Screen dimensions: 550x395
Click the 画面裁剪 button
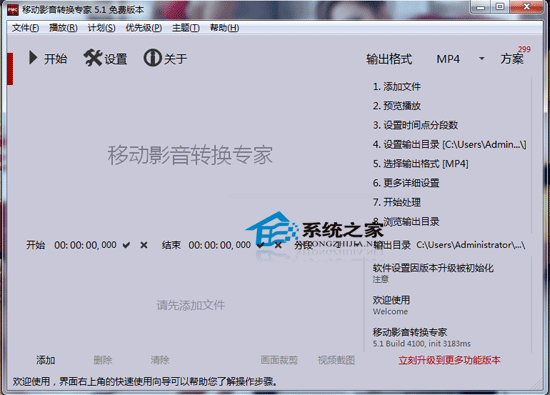(x=279, y=360)
